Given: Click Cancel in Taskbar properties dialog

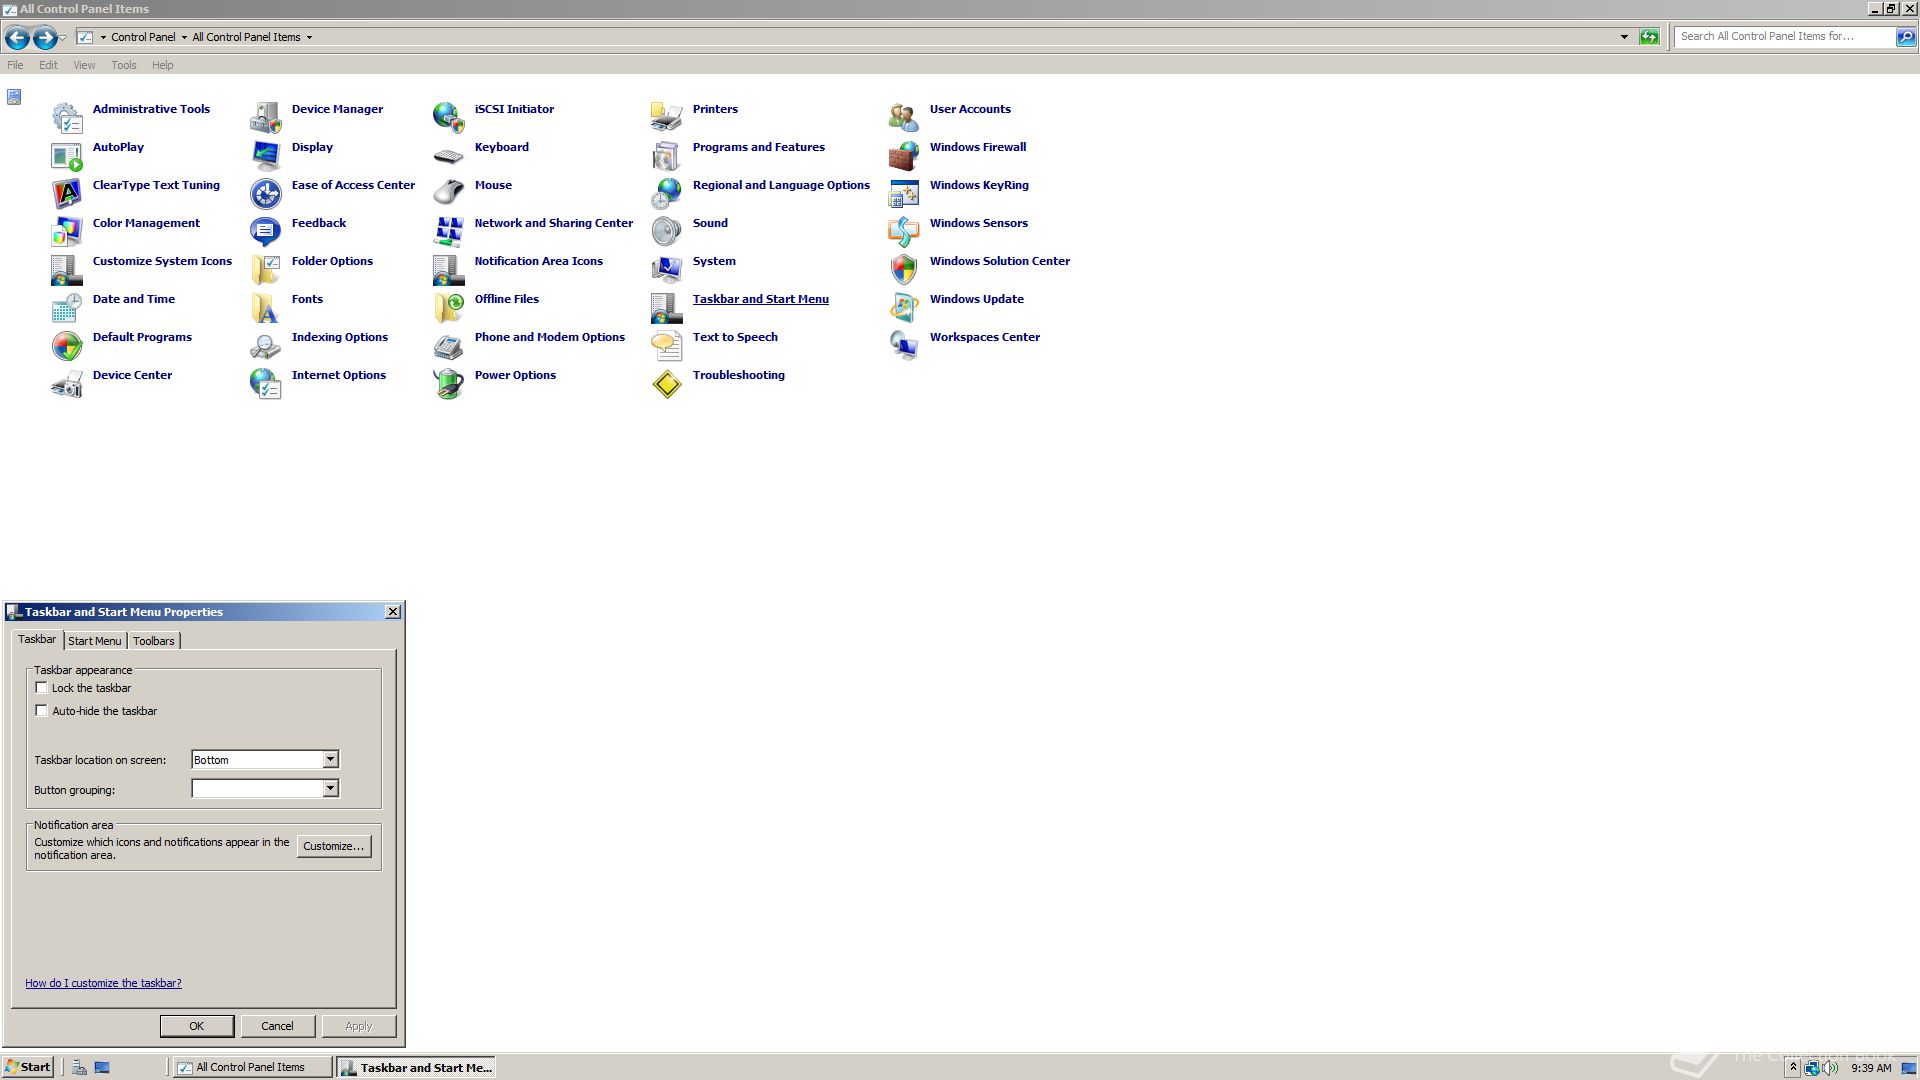Looking at the screenshot, I should [x=278, y=1026].
